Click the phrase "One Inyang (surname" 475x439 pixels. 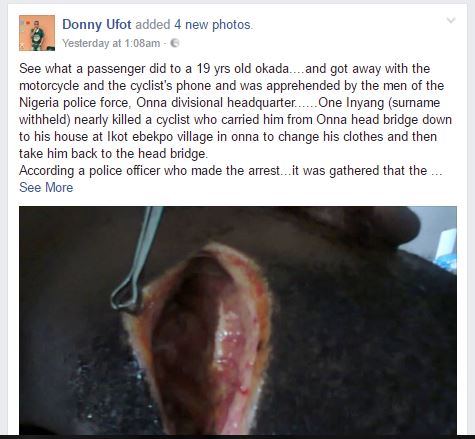click(x=379, y=102)
